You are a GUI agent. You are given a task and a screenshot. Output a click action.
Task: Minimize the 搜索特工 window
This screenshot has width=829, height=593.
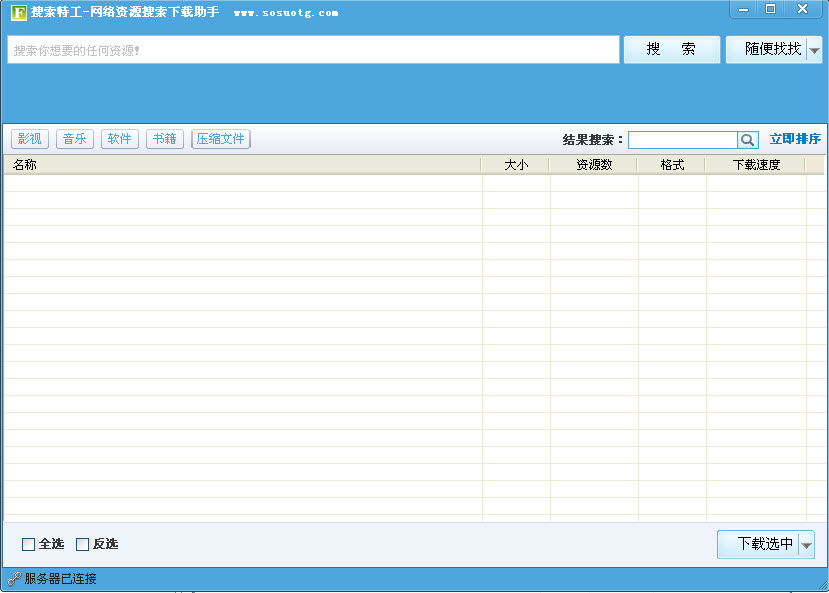coord(743,9)
